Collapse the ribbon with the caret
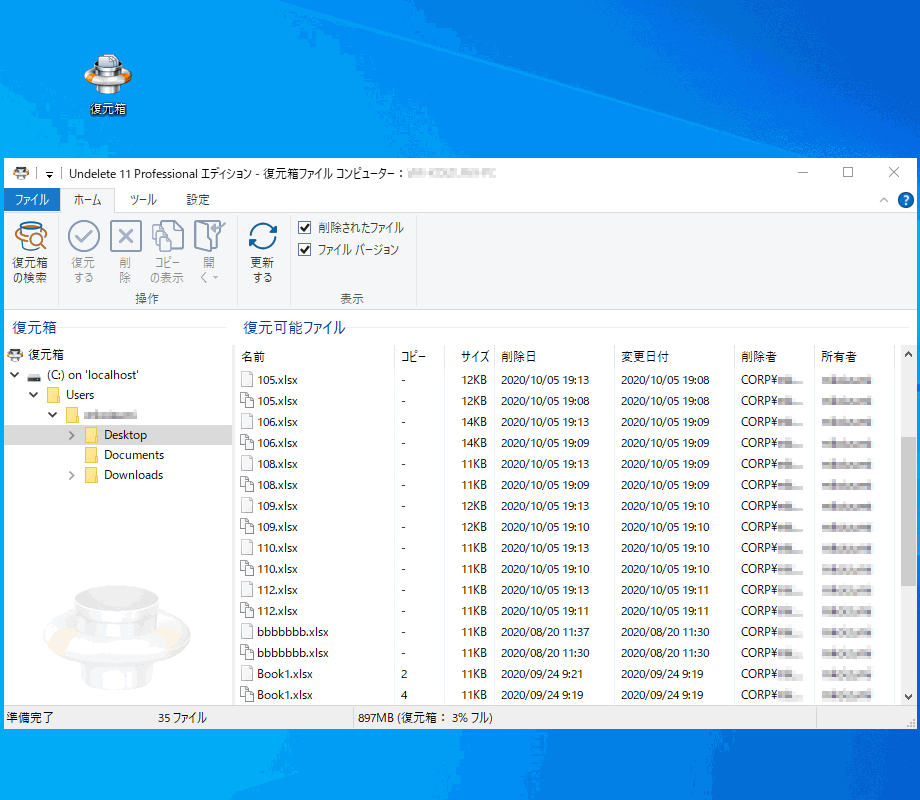 click(884, 200)
